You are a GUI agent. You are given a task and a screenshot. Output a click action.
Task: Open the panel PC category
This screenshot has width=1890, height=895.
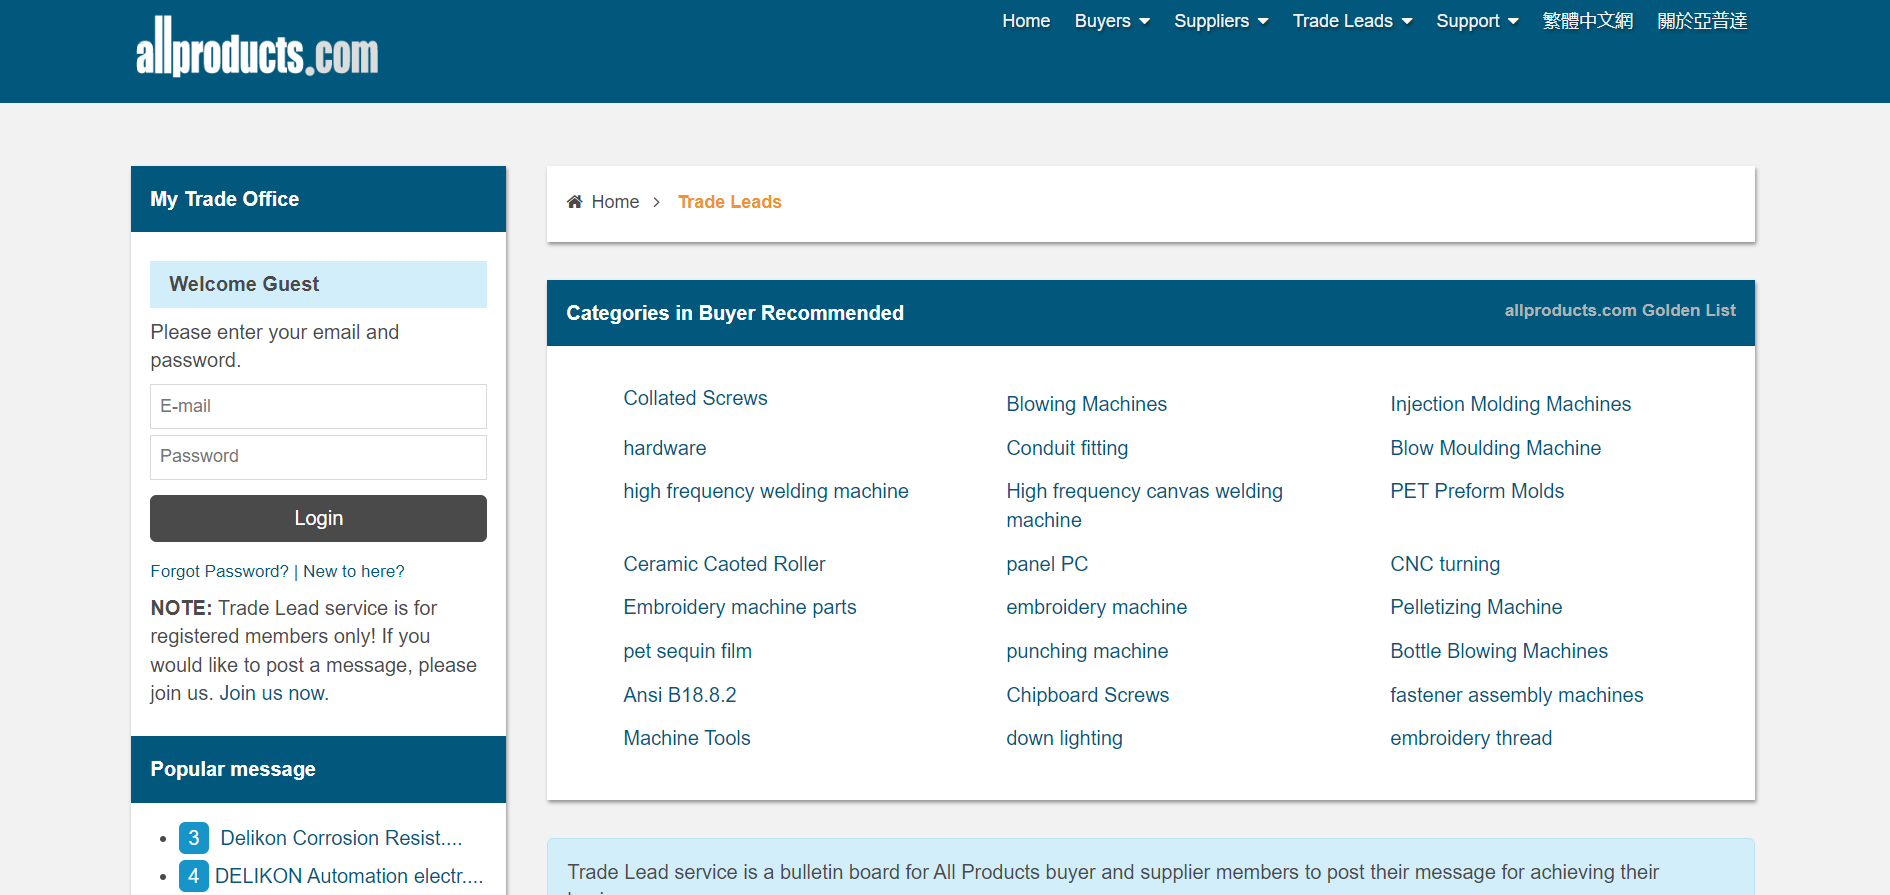pyautogui.click(x=1047, y=564)
